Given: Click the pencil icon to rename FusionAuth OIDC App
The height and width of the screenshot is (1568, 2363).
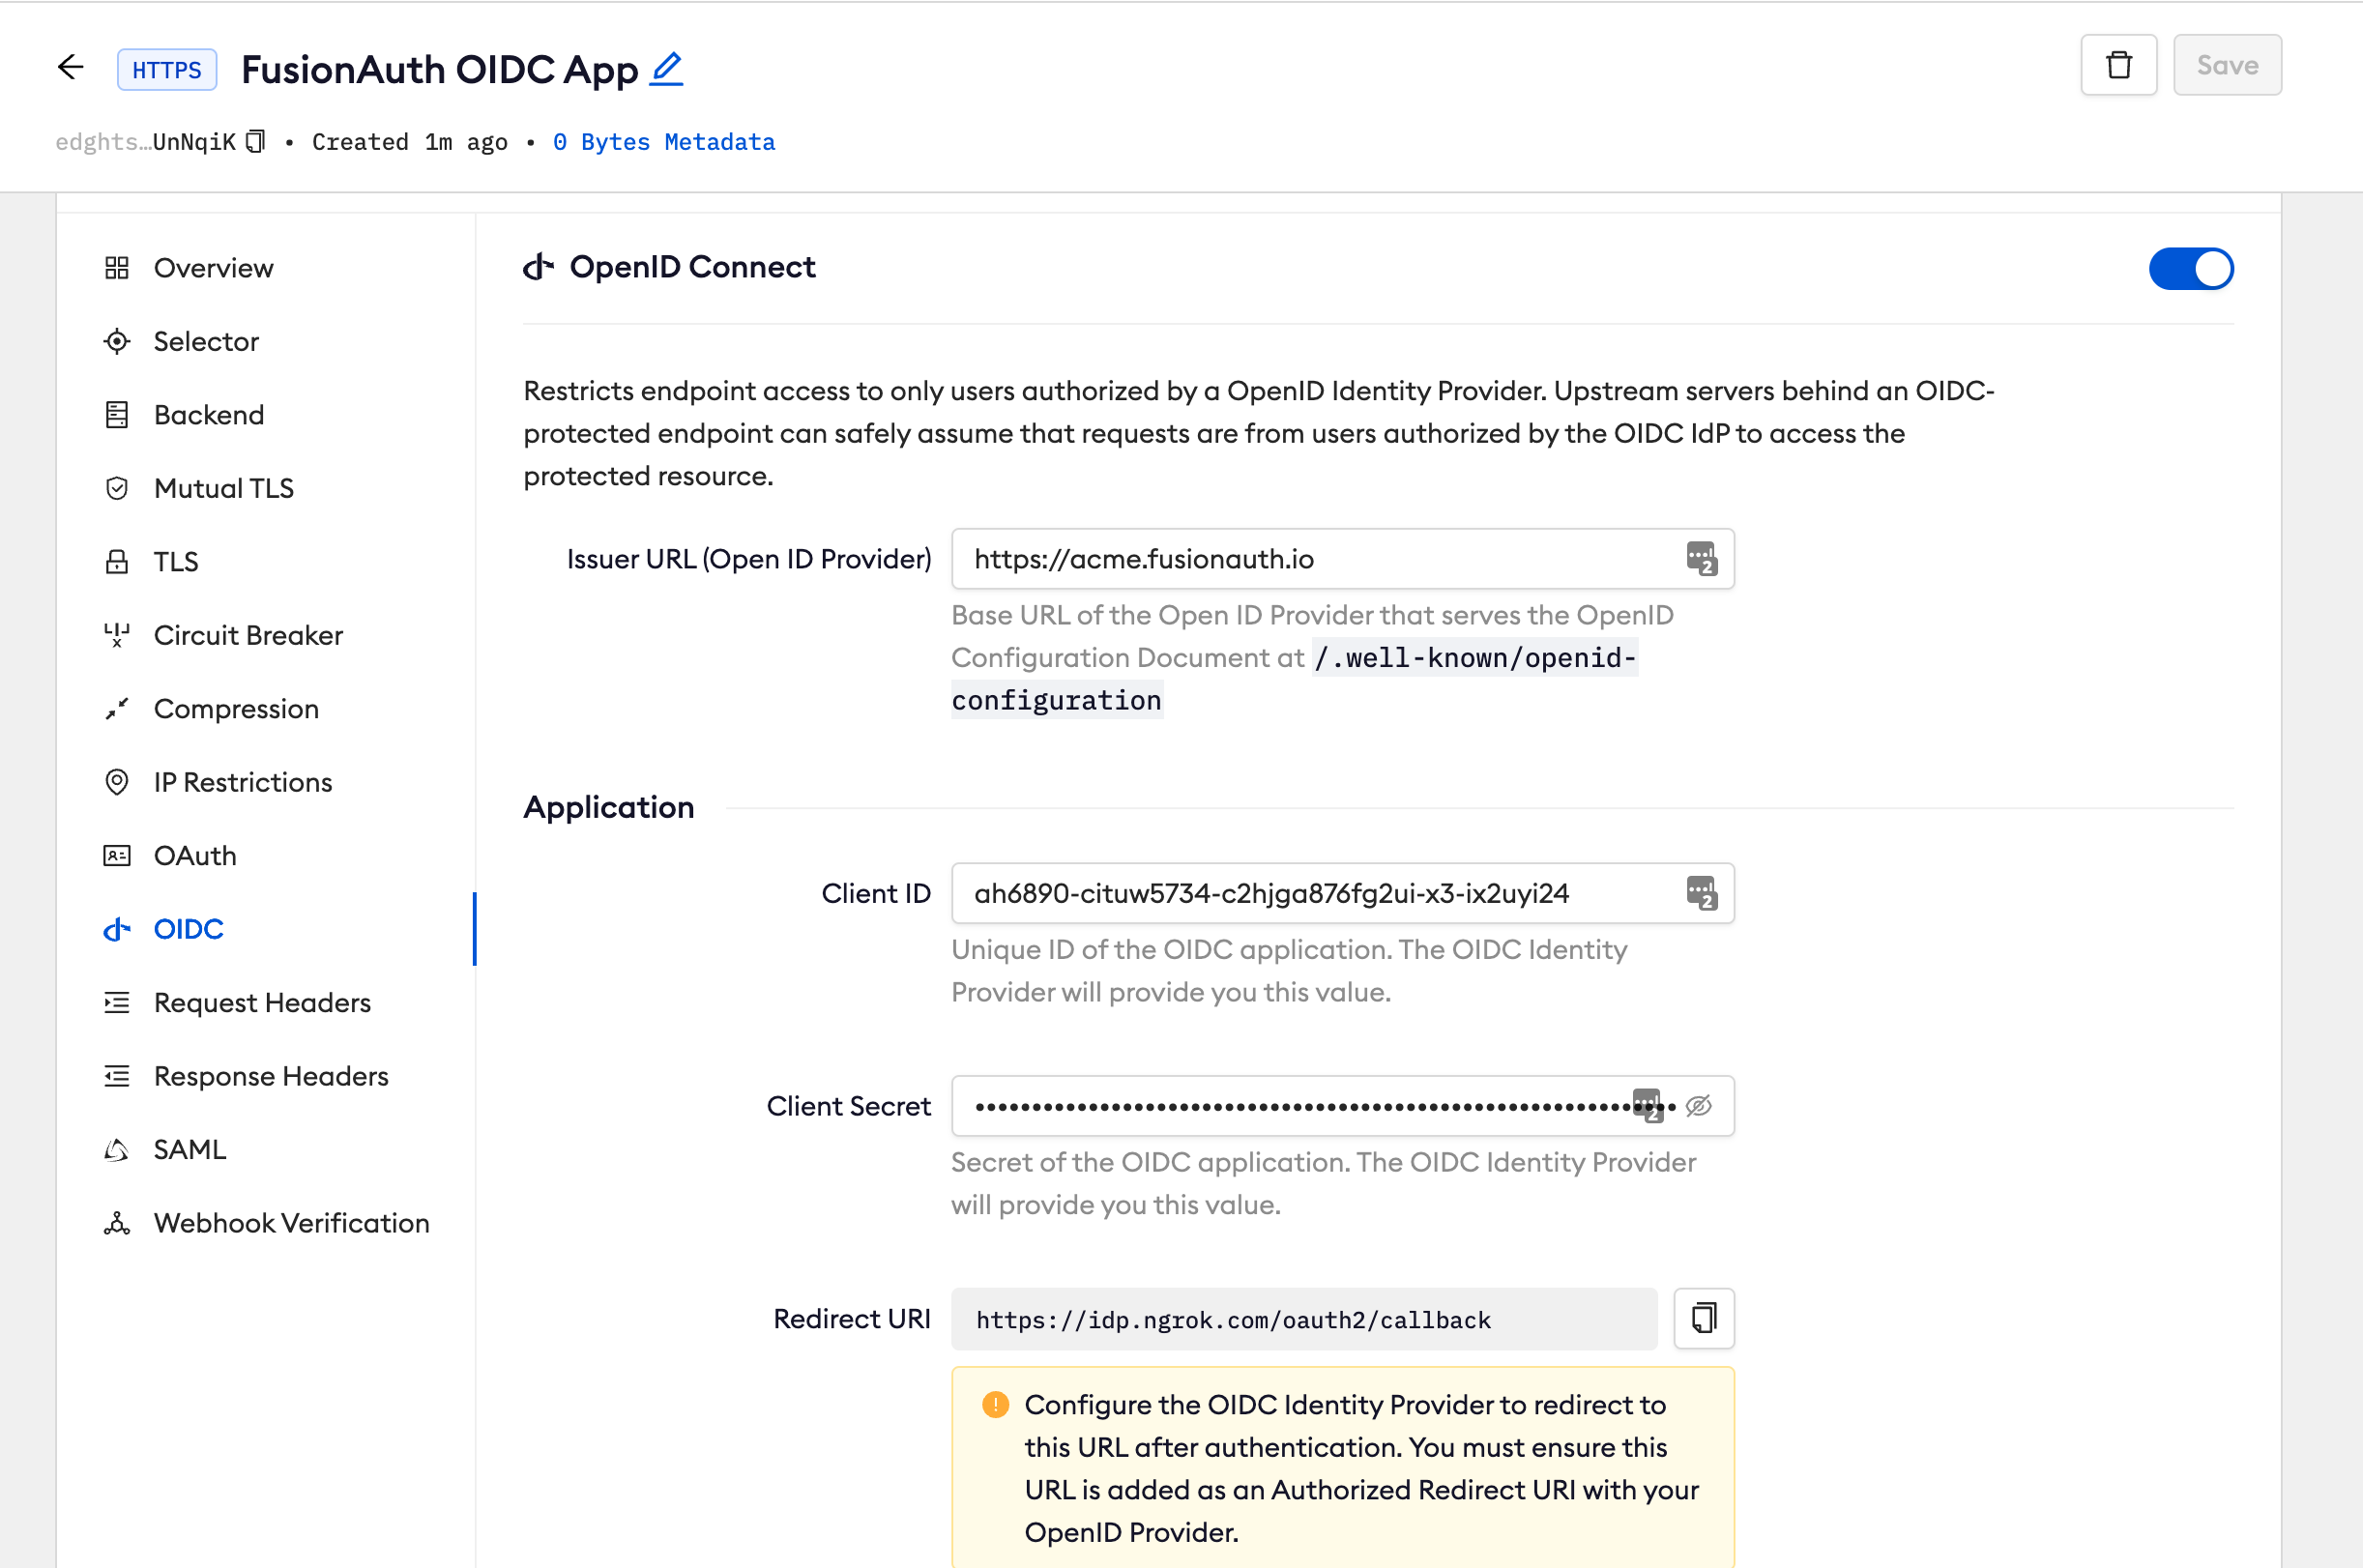Looking at the screenshot, I should pos(667,68).
